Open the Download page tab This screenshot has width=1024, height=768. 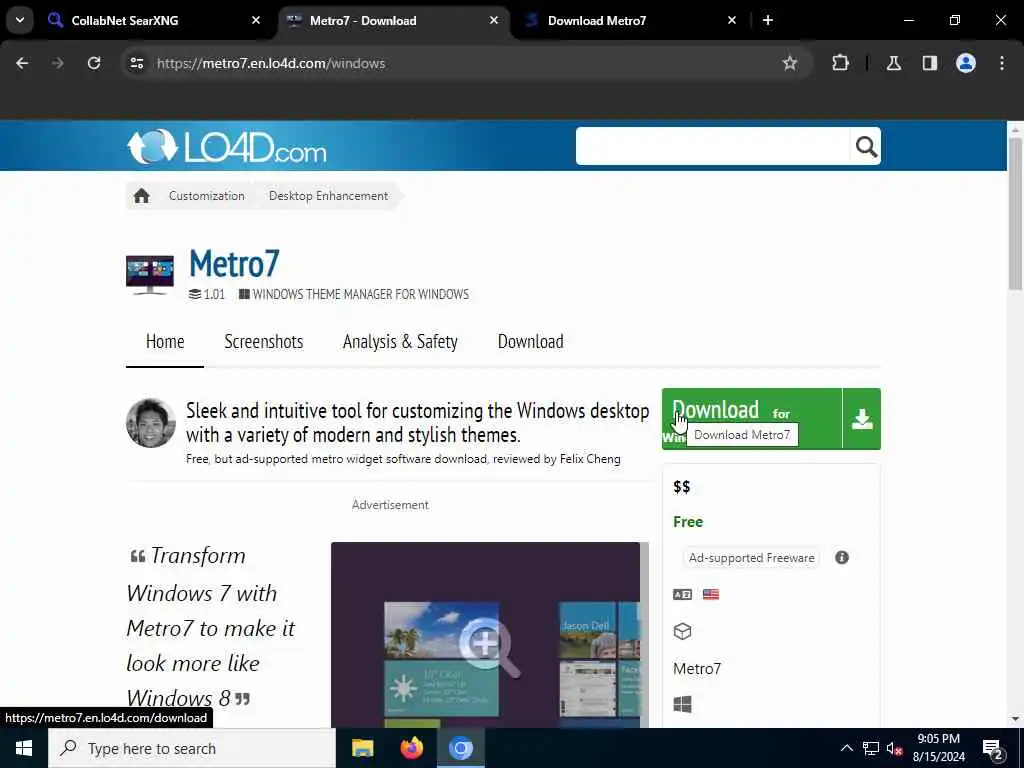click(x=530, y=342)
